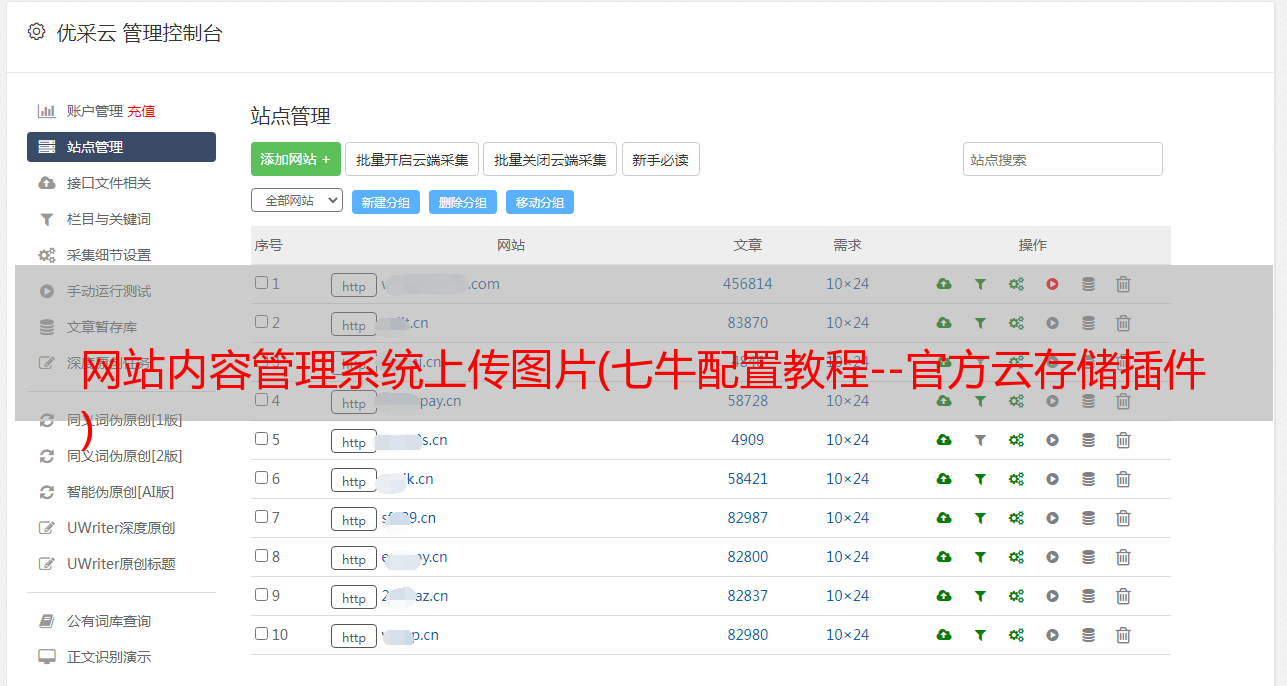Tick the checkbox for site row 1
1287x686 pixels.
pos(261,283)
